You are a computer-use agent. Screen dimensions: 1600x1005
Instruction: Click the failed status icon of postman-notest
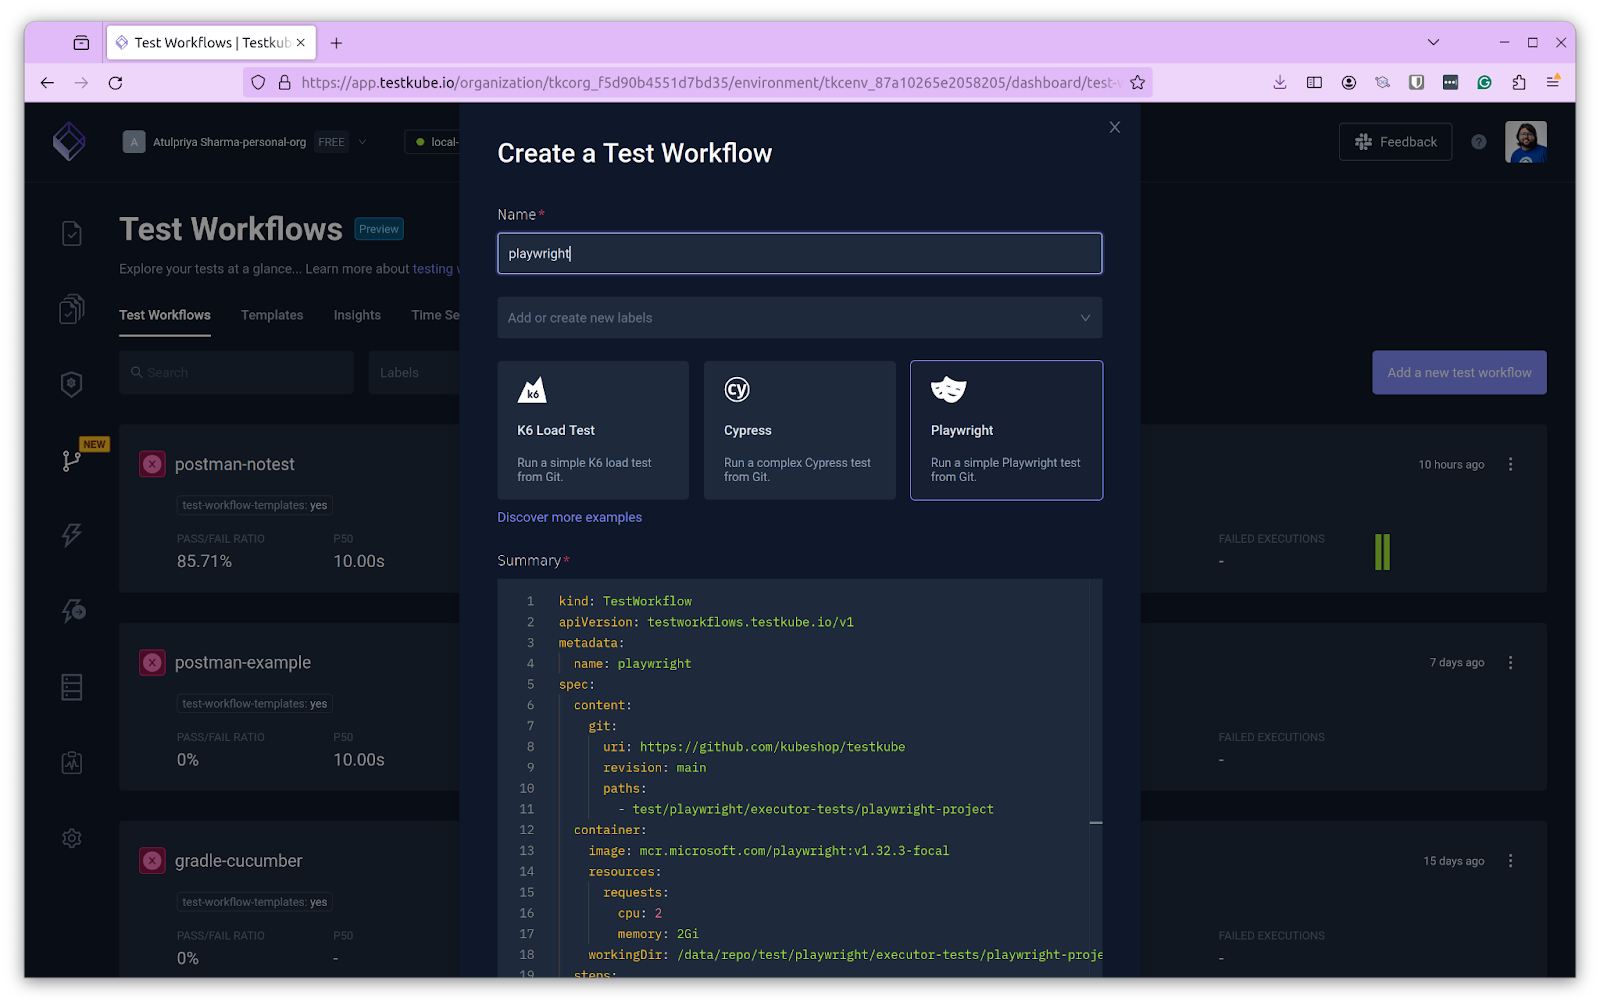152,464
